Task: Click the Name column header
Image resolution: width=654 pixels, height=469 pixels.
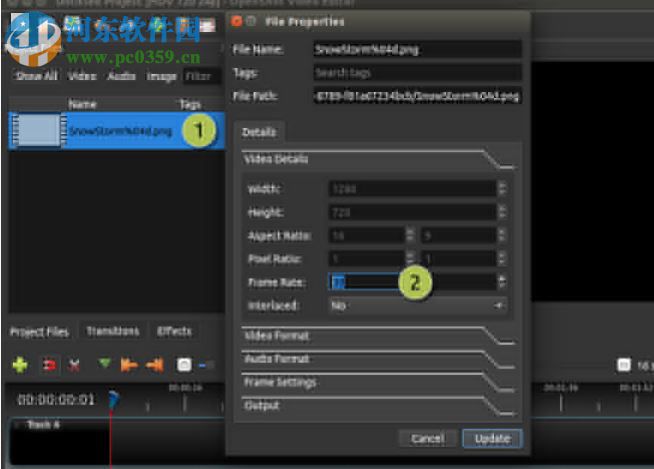Action: (83, 104)
